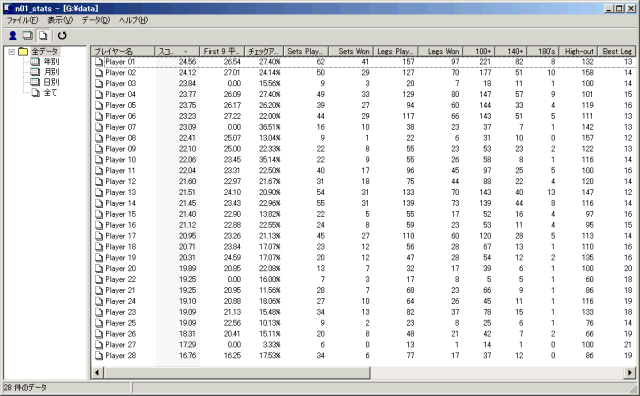Click Player 02 high-out value 158

[587, 73]
